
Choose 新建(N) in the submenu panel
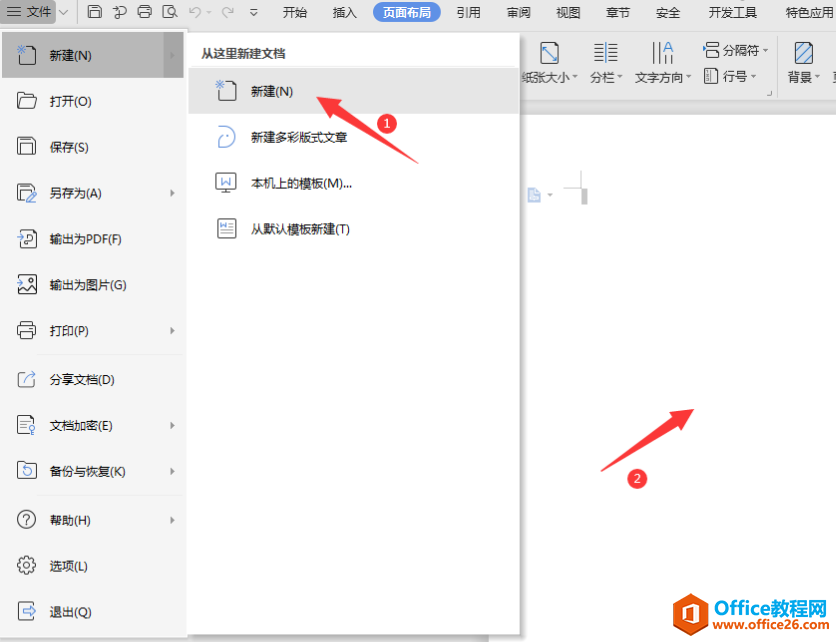click(x=353, y=91)
